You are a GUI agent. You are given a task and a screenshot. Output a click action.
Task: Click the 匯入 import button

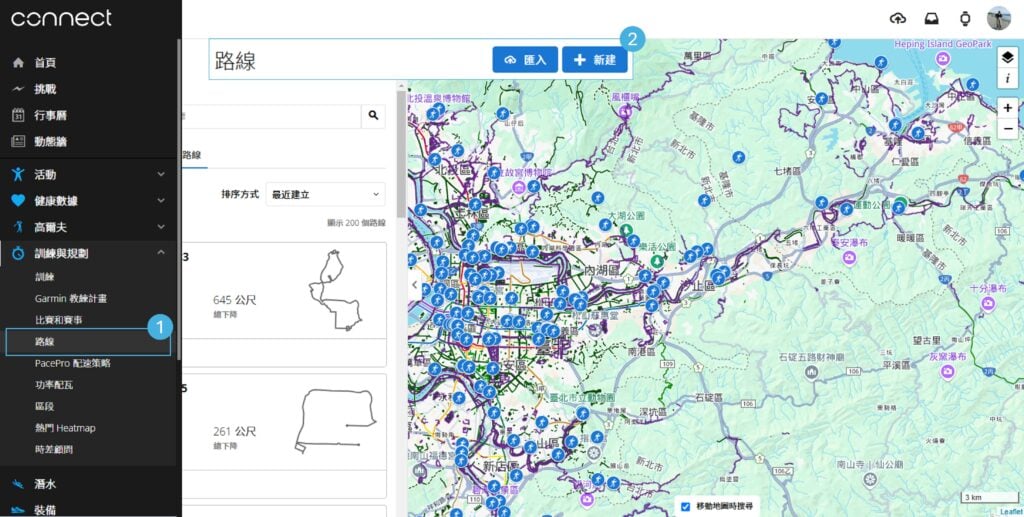[525, 59]
